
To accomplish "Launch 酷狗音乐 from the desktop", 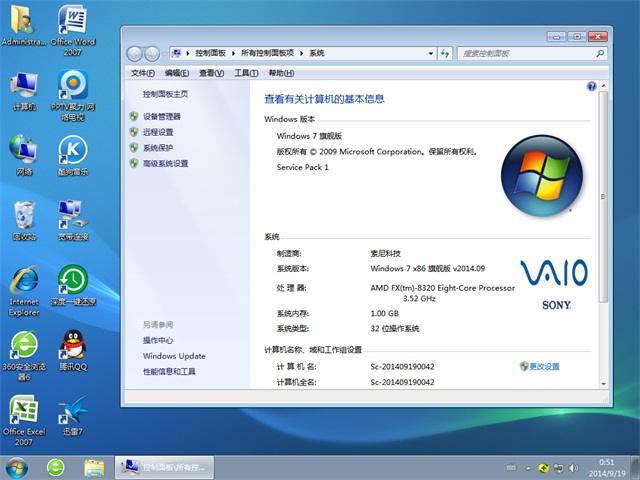I will [72, 151].
